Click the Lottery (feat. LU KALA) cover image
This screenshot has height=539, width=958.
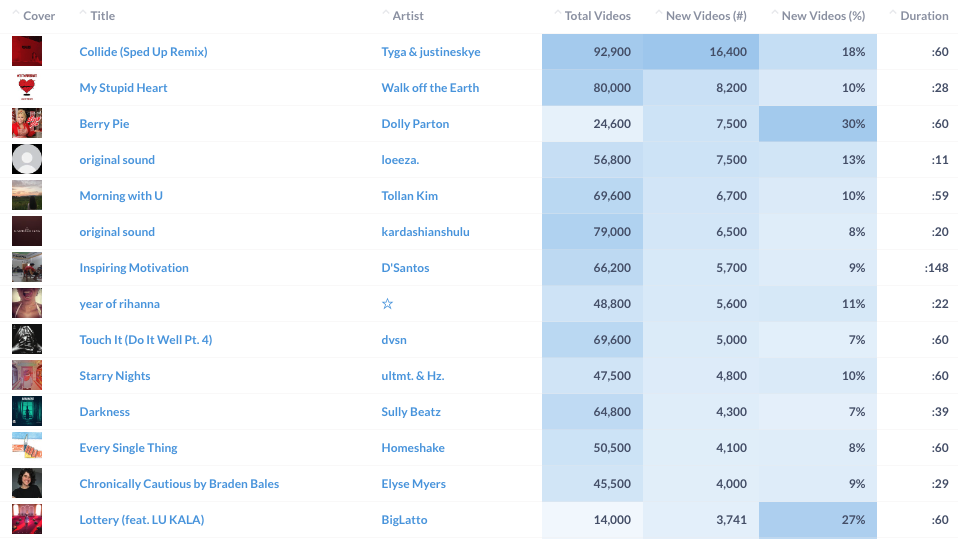click(27, 519)
